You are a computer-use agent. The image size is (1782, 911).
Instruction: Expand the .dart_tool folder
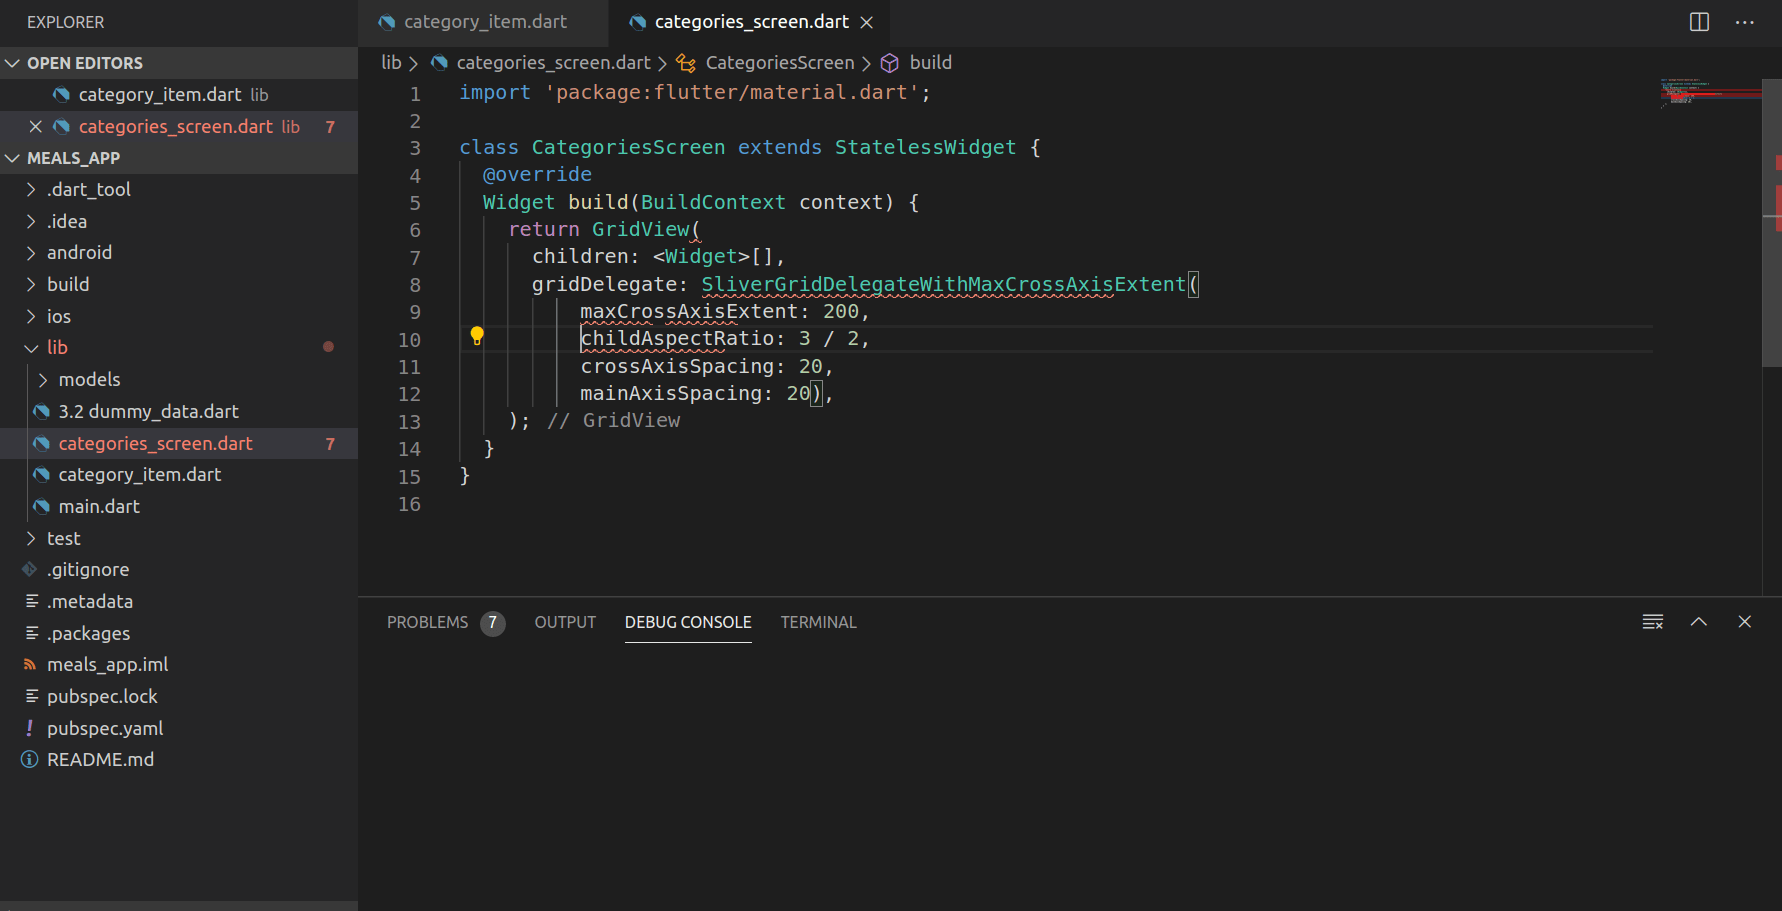tap(31, 189)
